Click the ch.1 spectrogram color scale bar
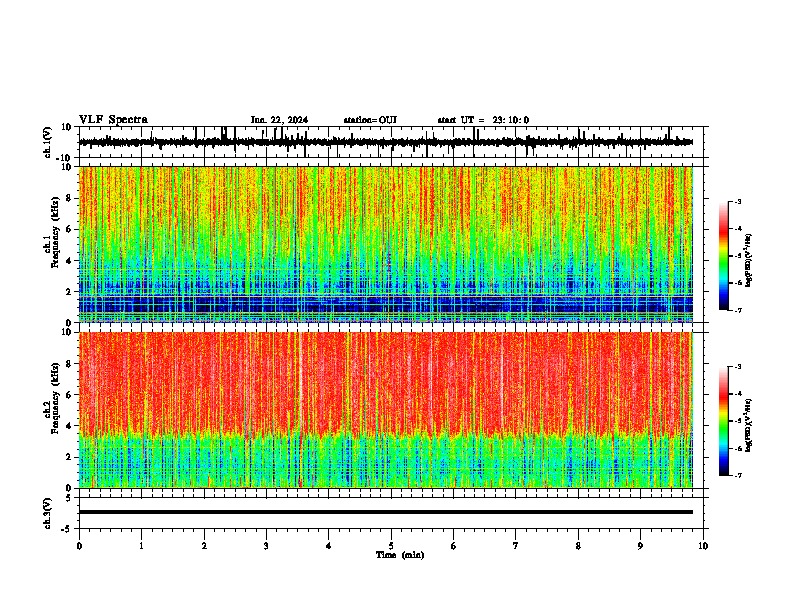The width and height of the screenshot is (792, 612). click(724, 256)
